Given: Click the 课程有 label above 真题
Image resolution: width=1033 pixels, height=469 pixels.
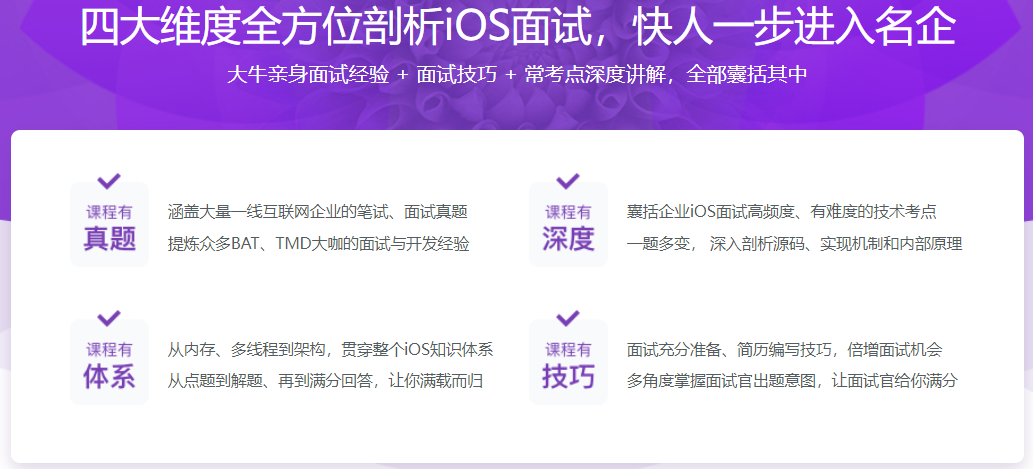Looking at the screenshot, I should [x=109, y=212].
